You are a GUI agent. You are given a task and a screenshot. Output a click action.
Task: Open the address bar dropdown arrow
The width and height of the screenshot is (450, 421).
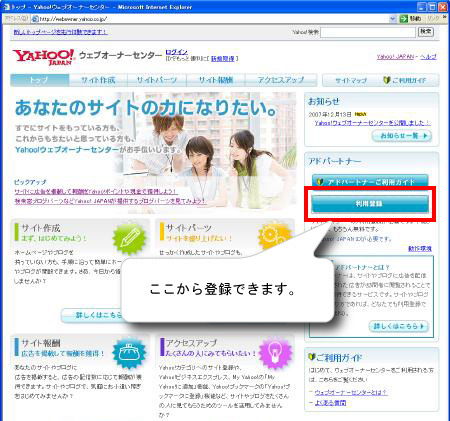pos(393,19)
